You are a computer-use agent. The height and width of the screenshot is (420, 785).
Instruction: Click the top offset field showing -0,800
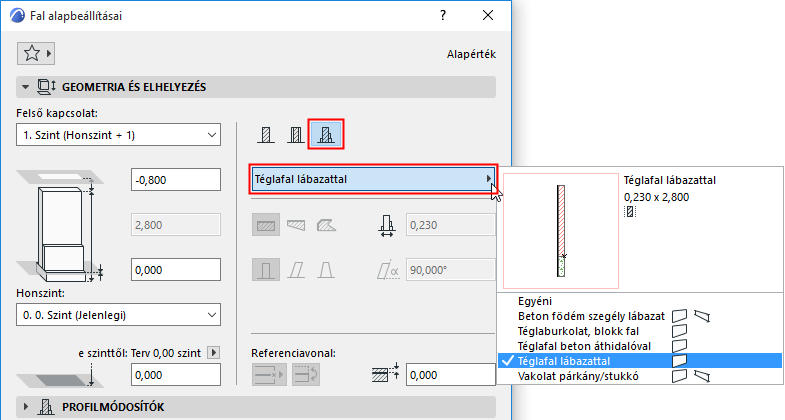point(175,179)
